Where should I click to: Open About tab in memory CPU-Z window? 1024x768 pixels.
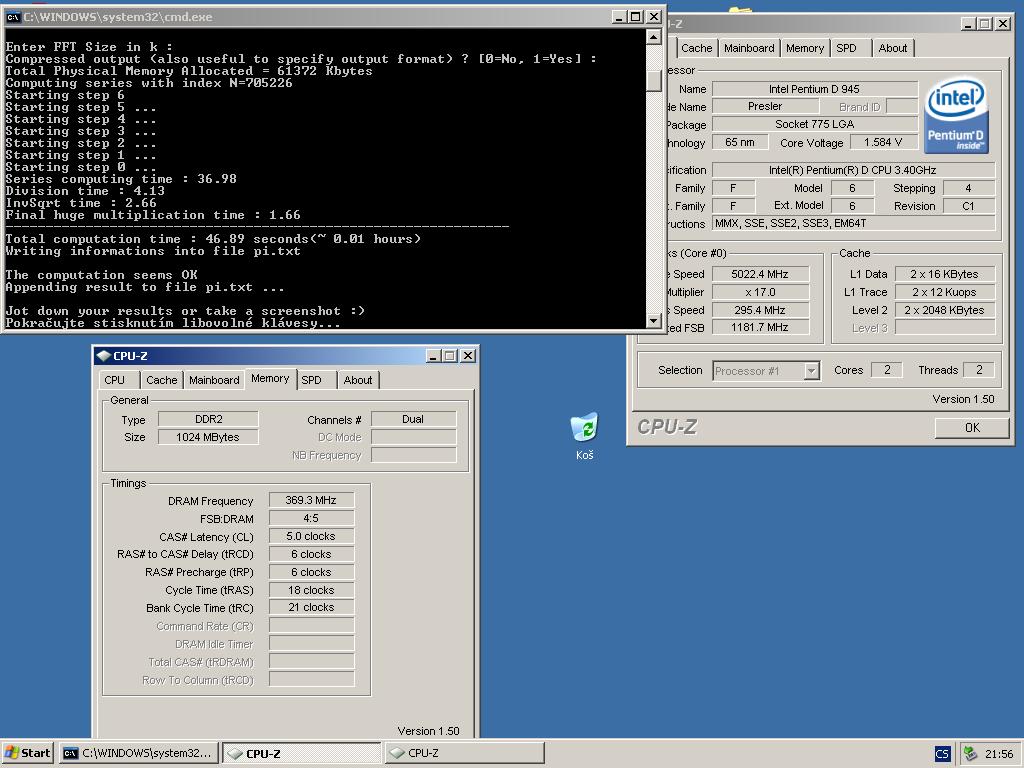(358, 380)
